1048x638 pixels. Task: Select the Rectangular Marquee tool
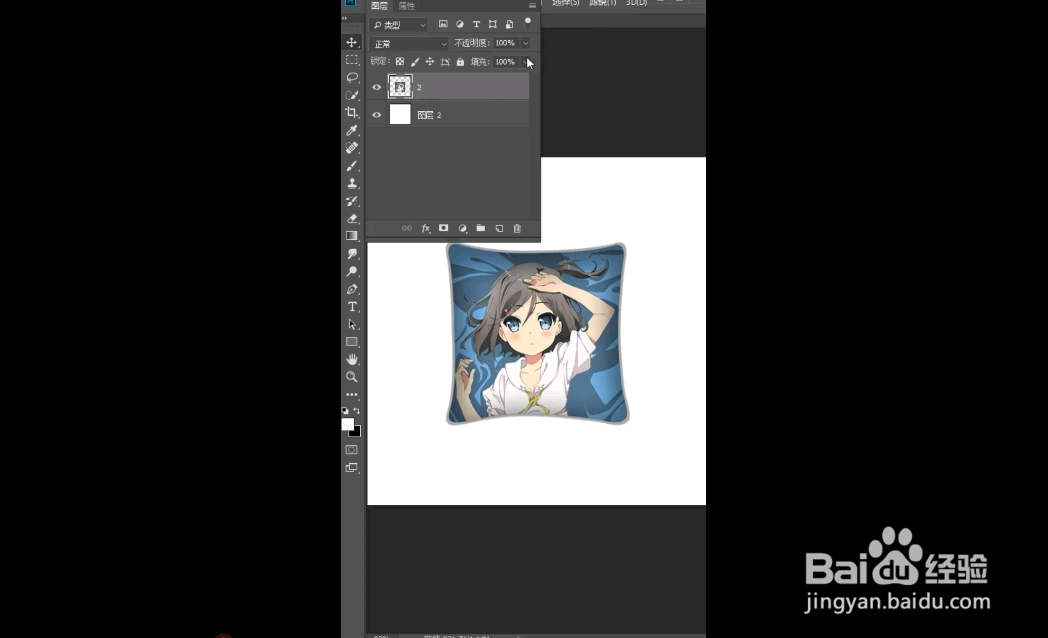pos(352,60)
